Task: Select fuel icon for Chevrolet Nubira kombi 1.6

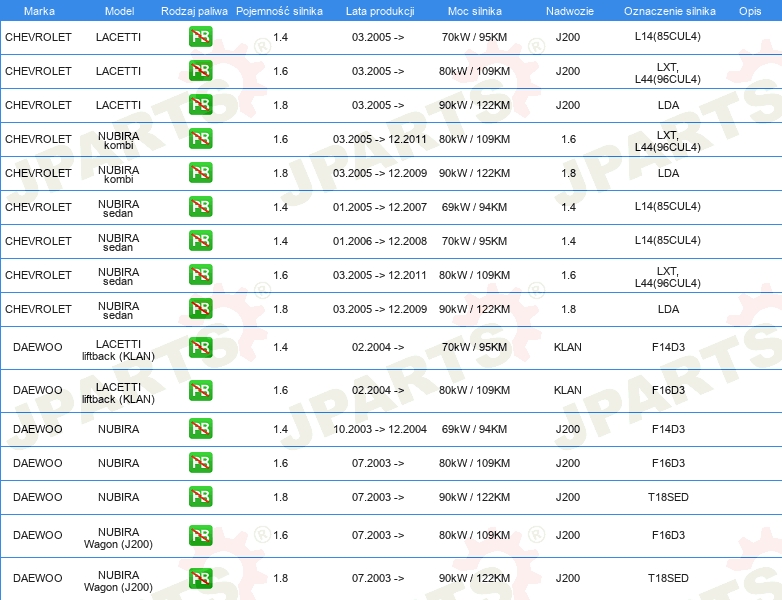Action: pos(200,139)
